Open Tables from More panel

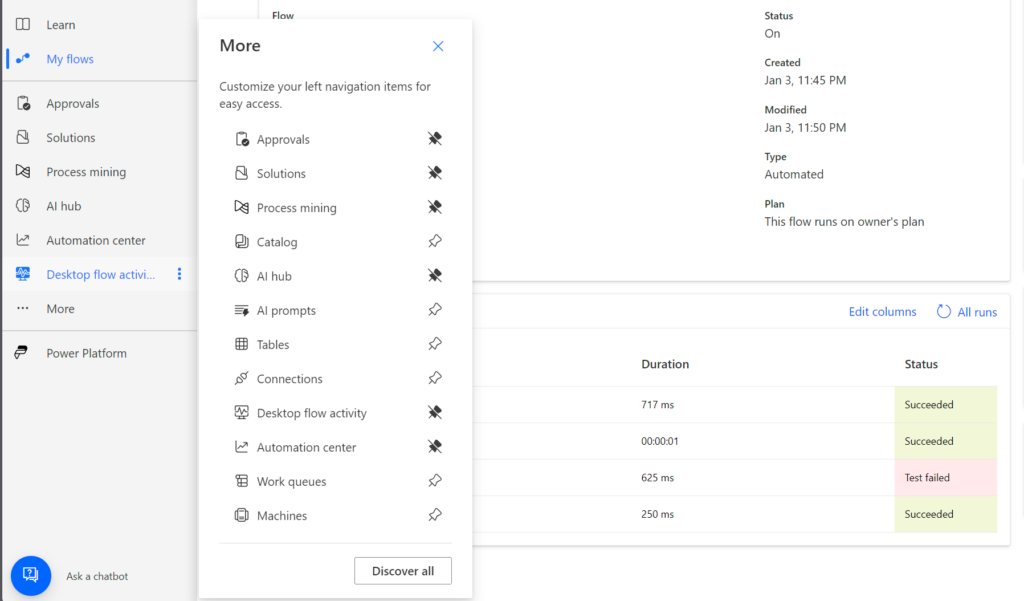(x=272, y=344)
